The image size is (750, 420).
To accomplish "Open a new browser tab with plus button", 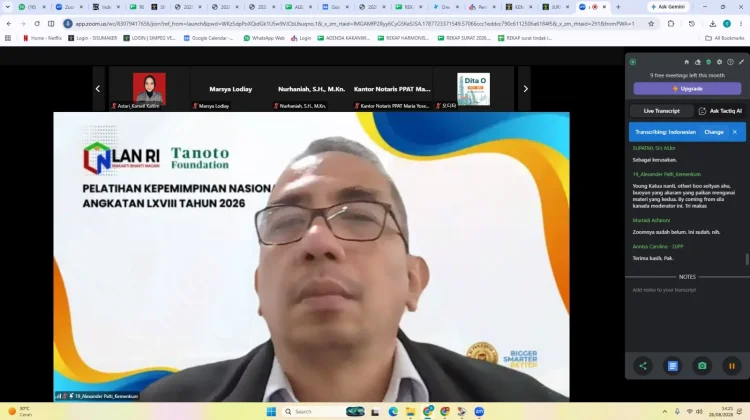I will 618,7.
